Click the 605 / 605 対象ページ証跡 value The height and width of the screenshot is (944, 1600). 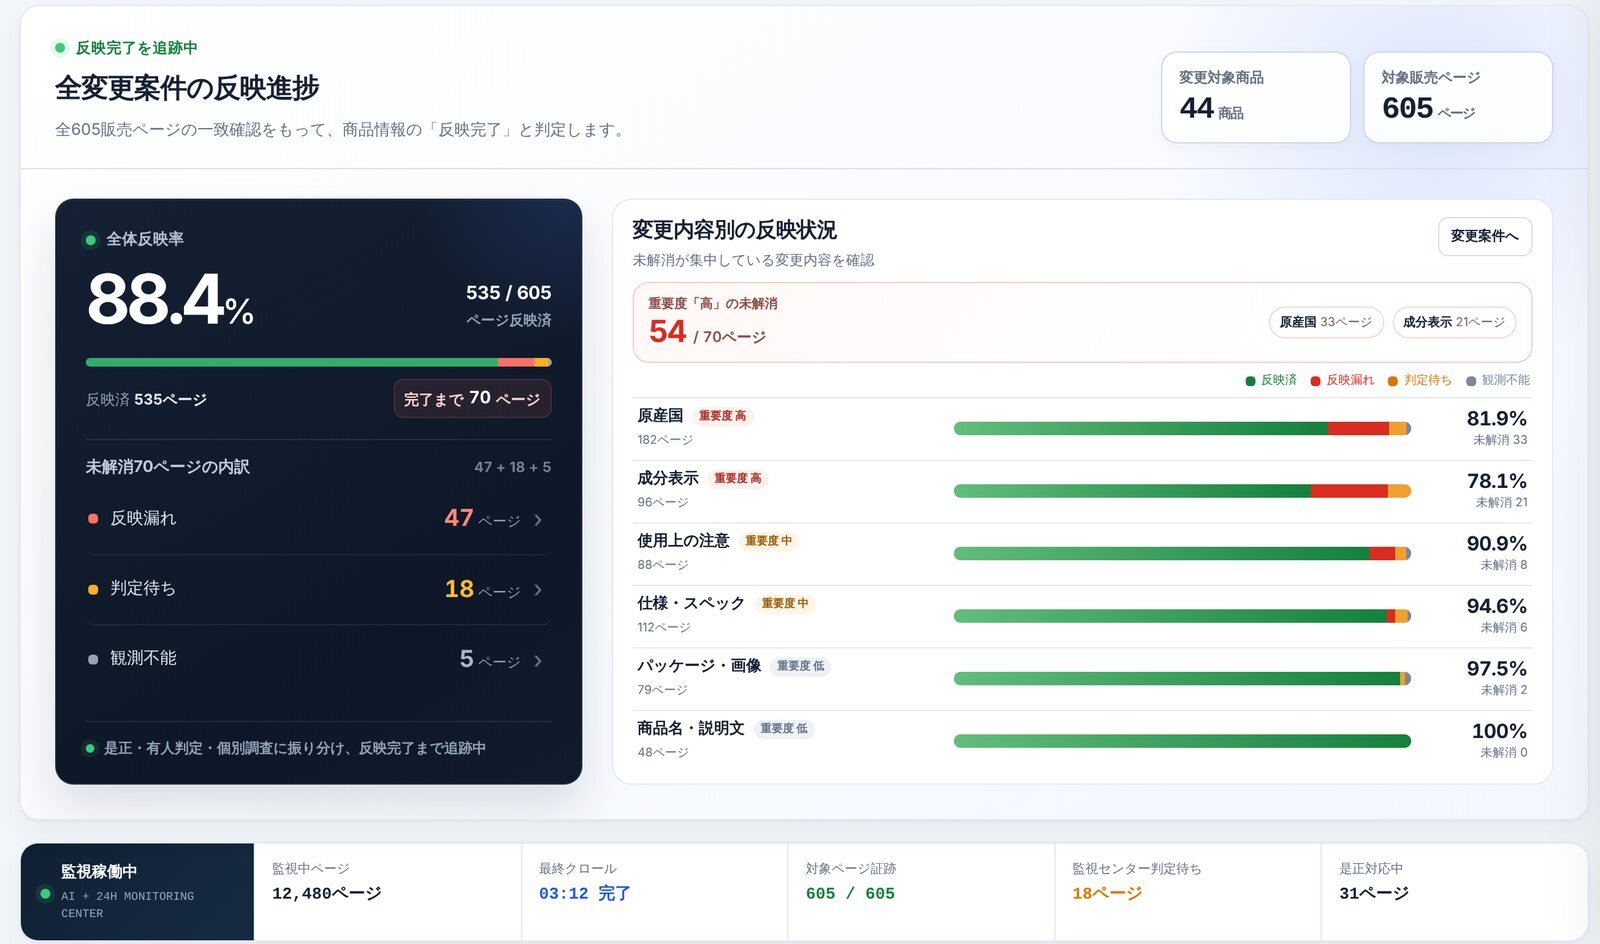[850, 893]
